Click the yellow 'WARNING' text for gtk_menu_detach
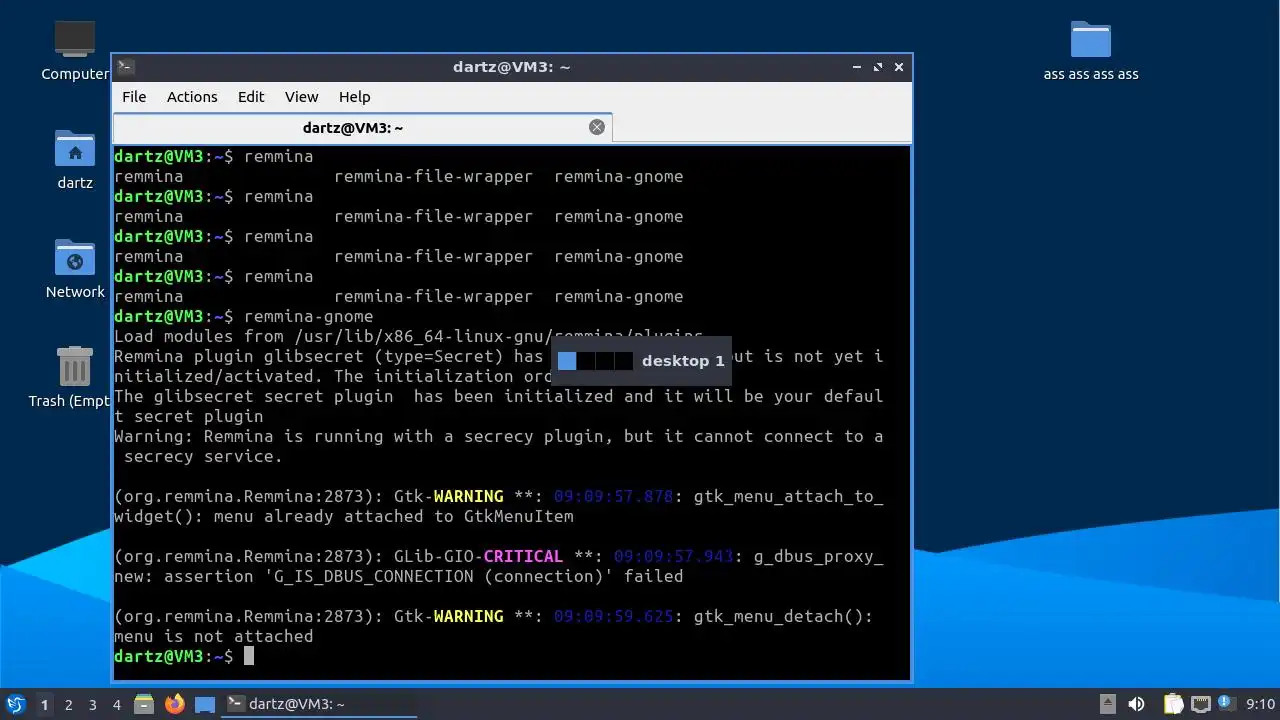Viewport: 1280px width, 720px height. tap(469, 616)
